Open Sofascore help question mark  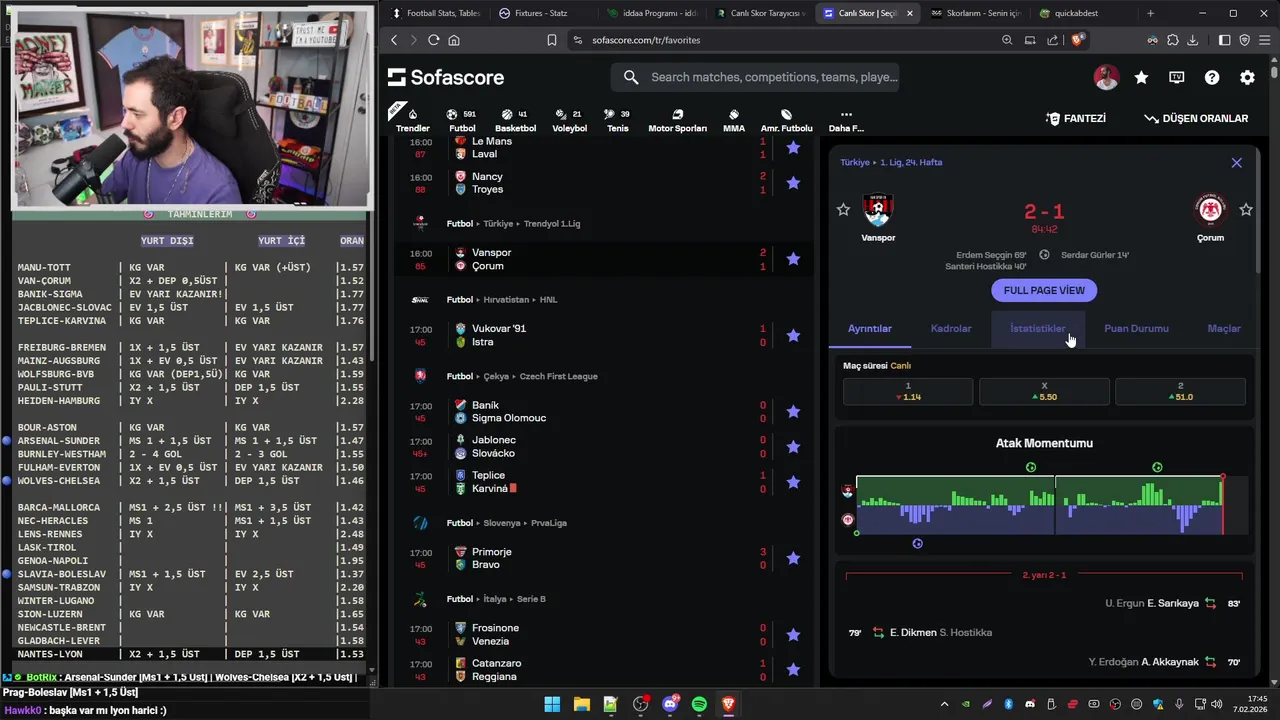pyautogui.click(x=1212, y=77)
